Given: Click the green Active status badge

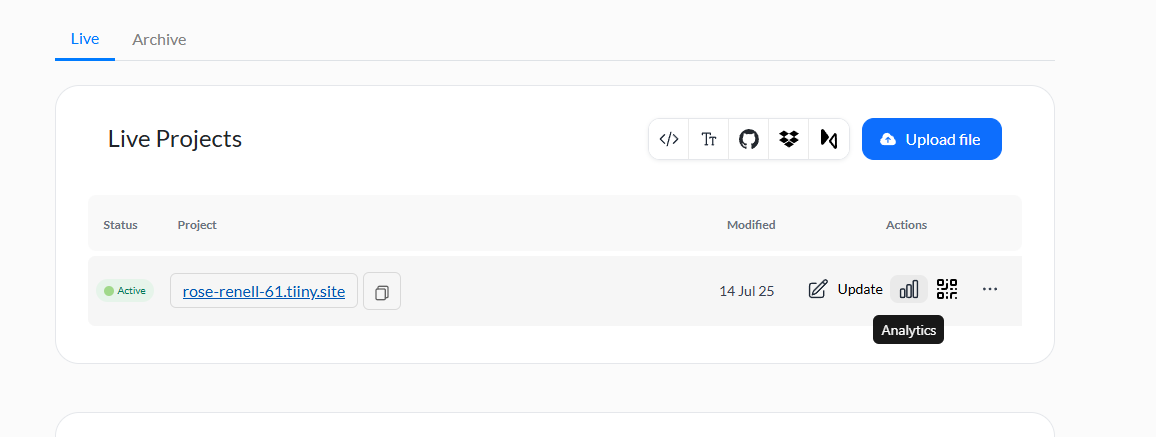Looking at the screenshot, I should (x=125, y=291).
